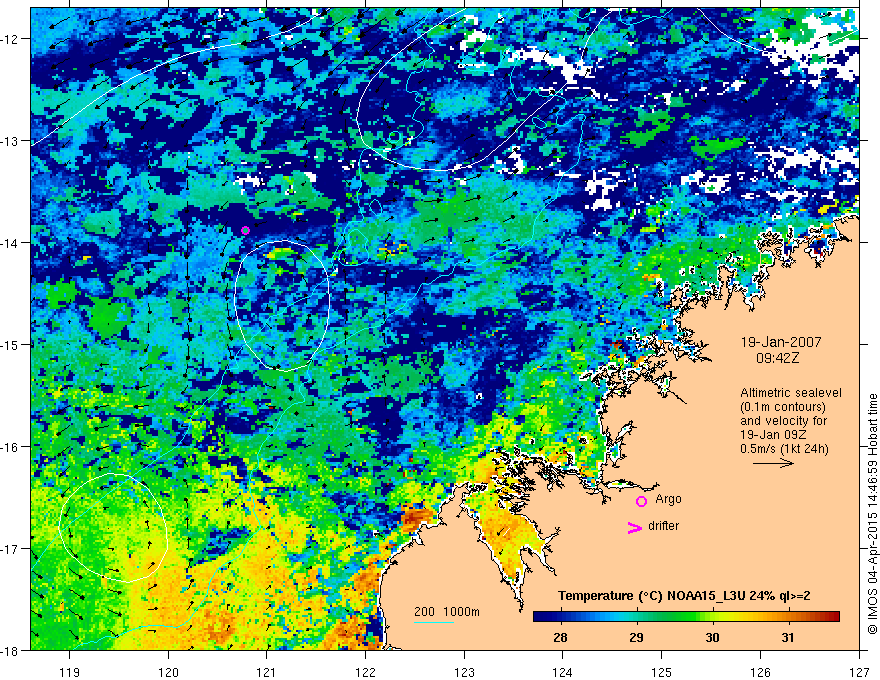The height and width of the screenshot is (680, 880).
Task: Click the dark red end of temperature colorbar
Action: pos(832,617)
